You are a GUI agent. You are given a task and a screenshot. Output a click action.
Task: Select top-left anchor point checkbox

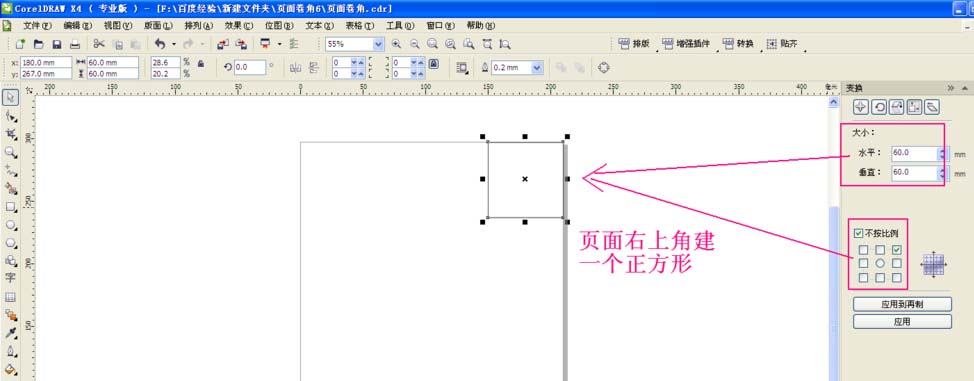click(863, 250)
